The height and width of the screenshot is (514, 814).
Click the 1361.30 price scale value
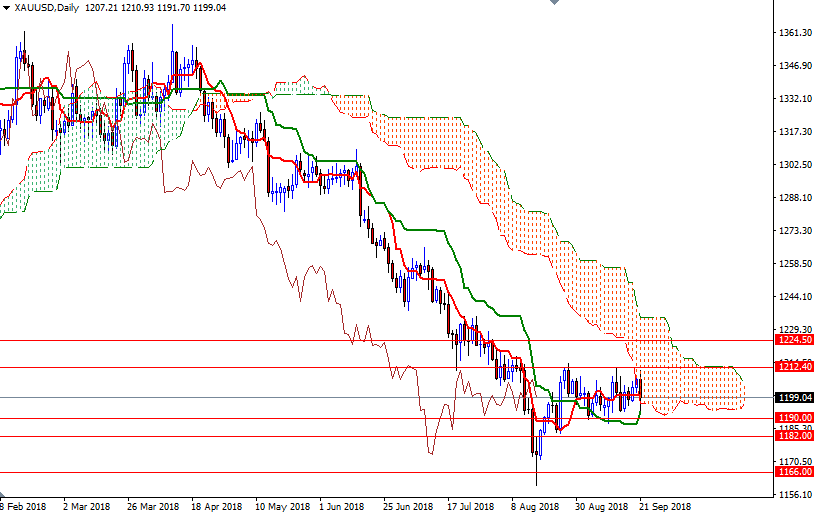click(x=793, y=33)
